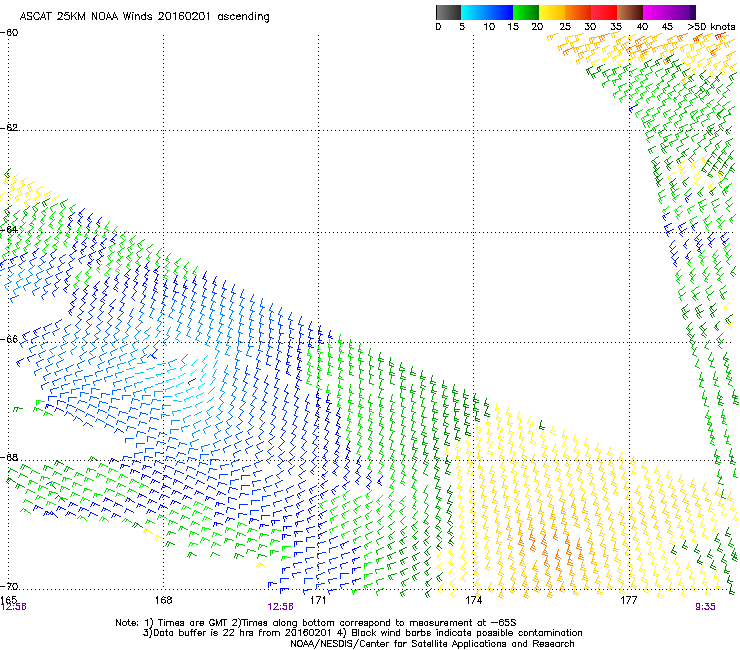This screenshot has width=740, height=650.
Task: Click the note line starting 'Note: 1) Times are GMT'
Action: (316, 623)
